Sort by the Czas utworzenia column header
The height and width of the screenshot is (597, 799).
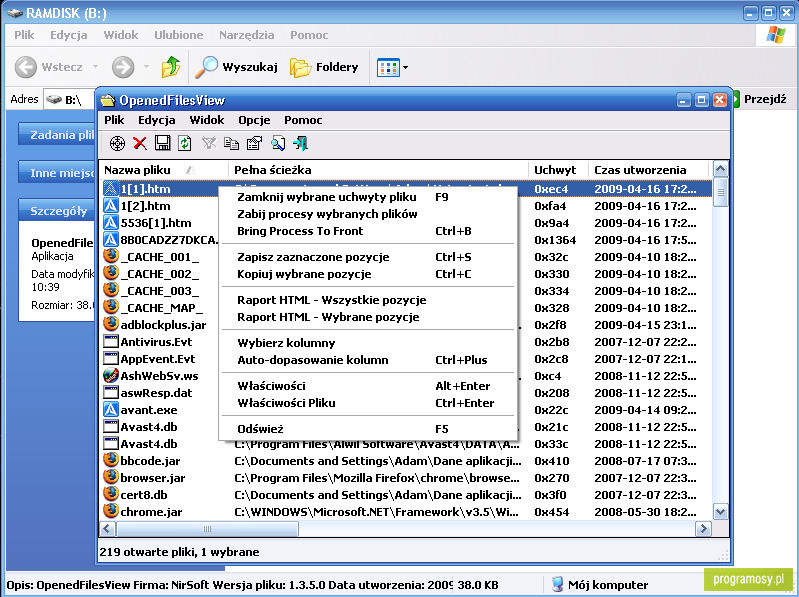[x=648, y=170]
